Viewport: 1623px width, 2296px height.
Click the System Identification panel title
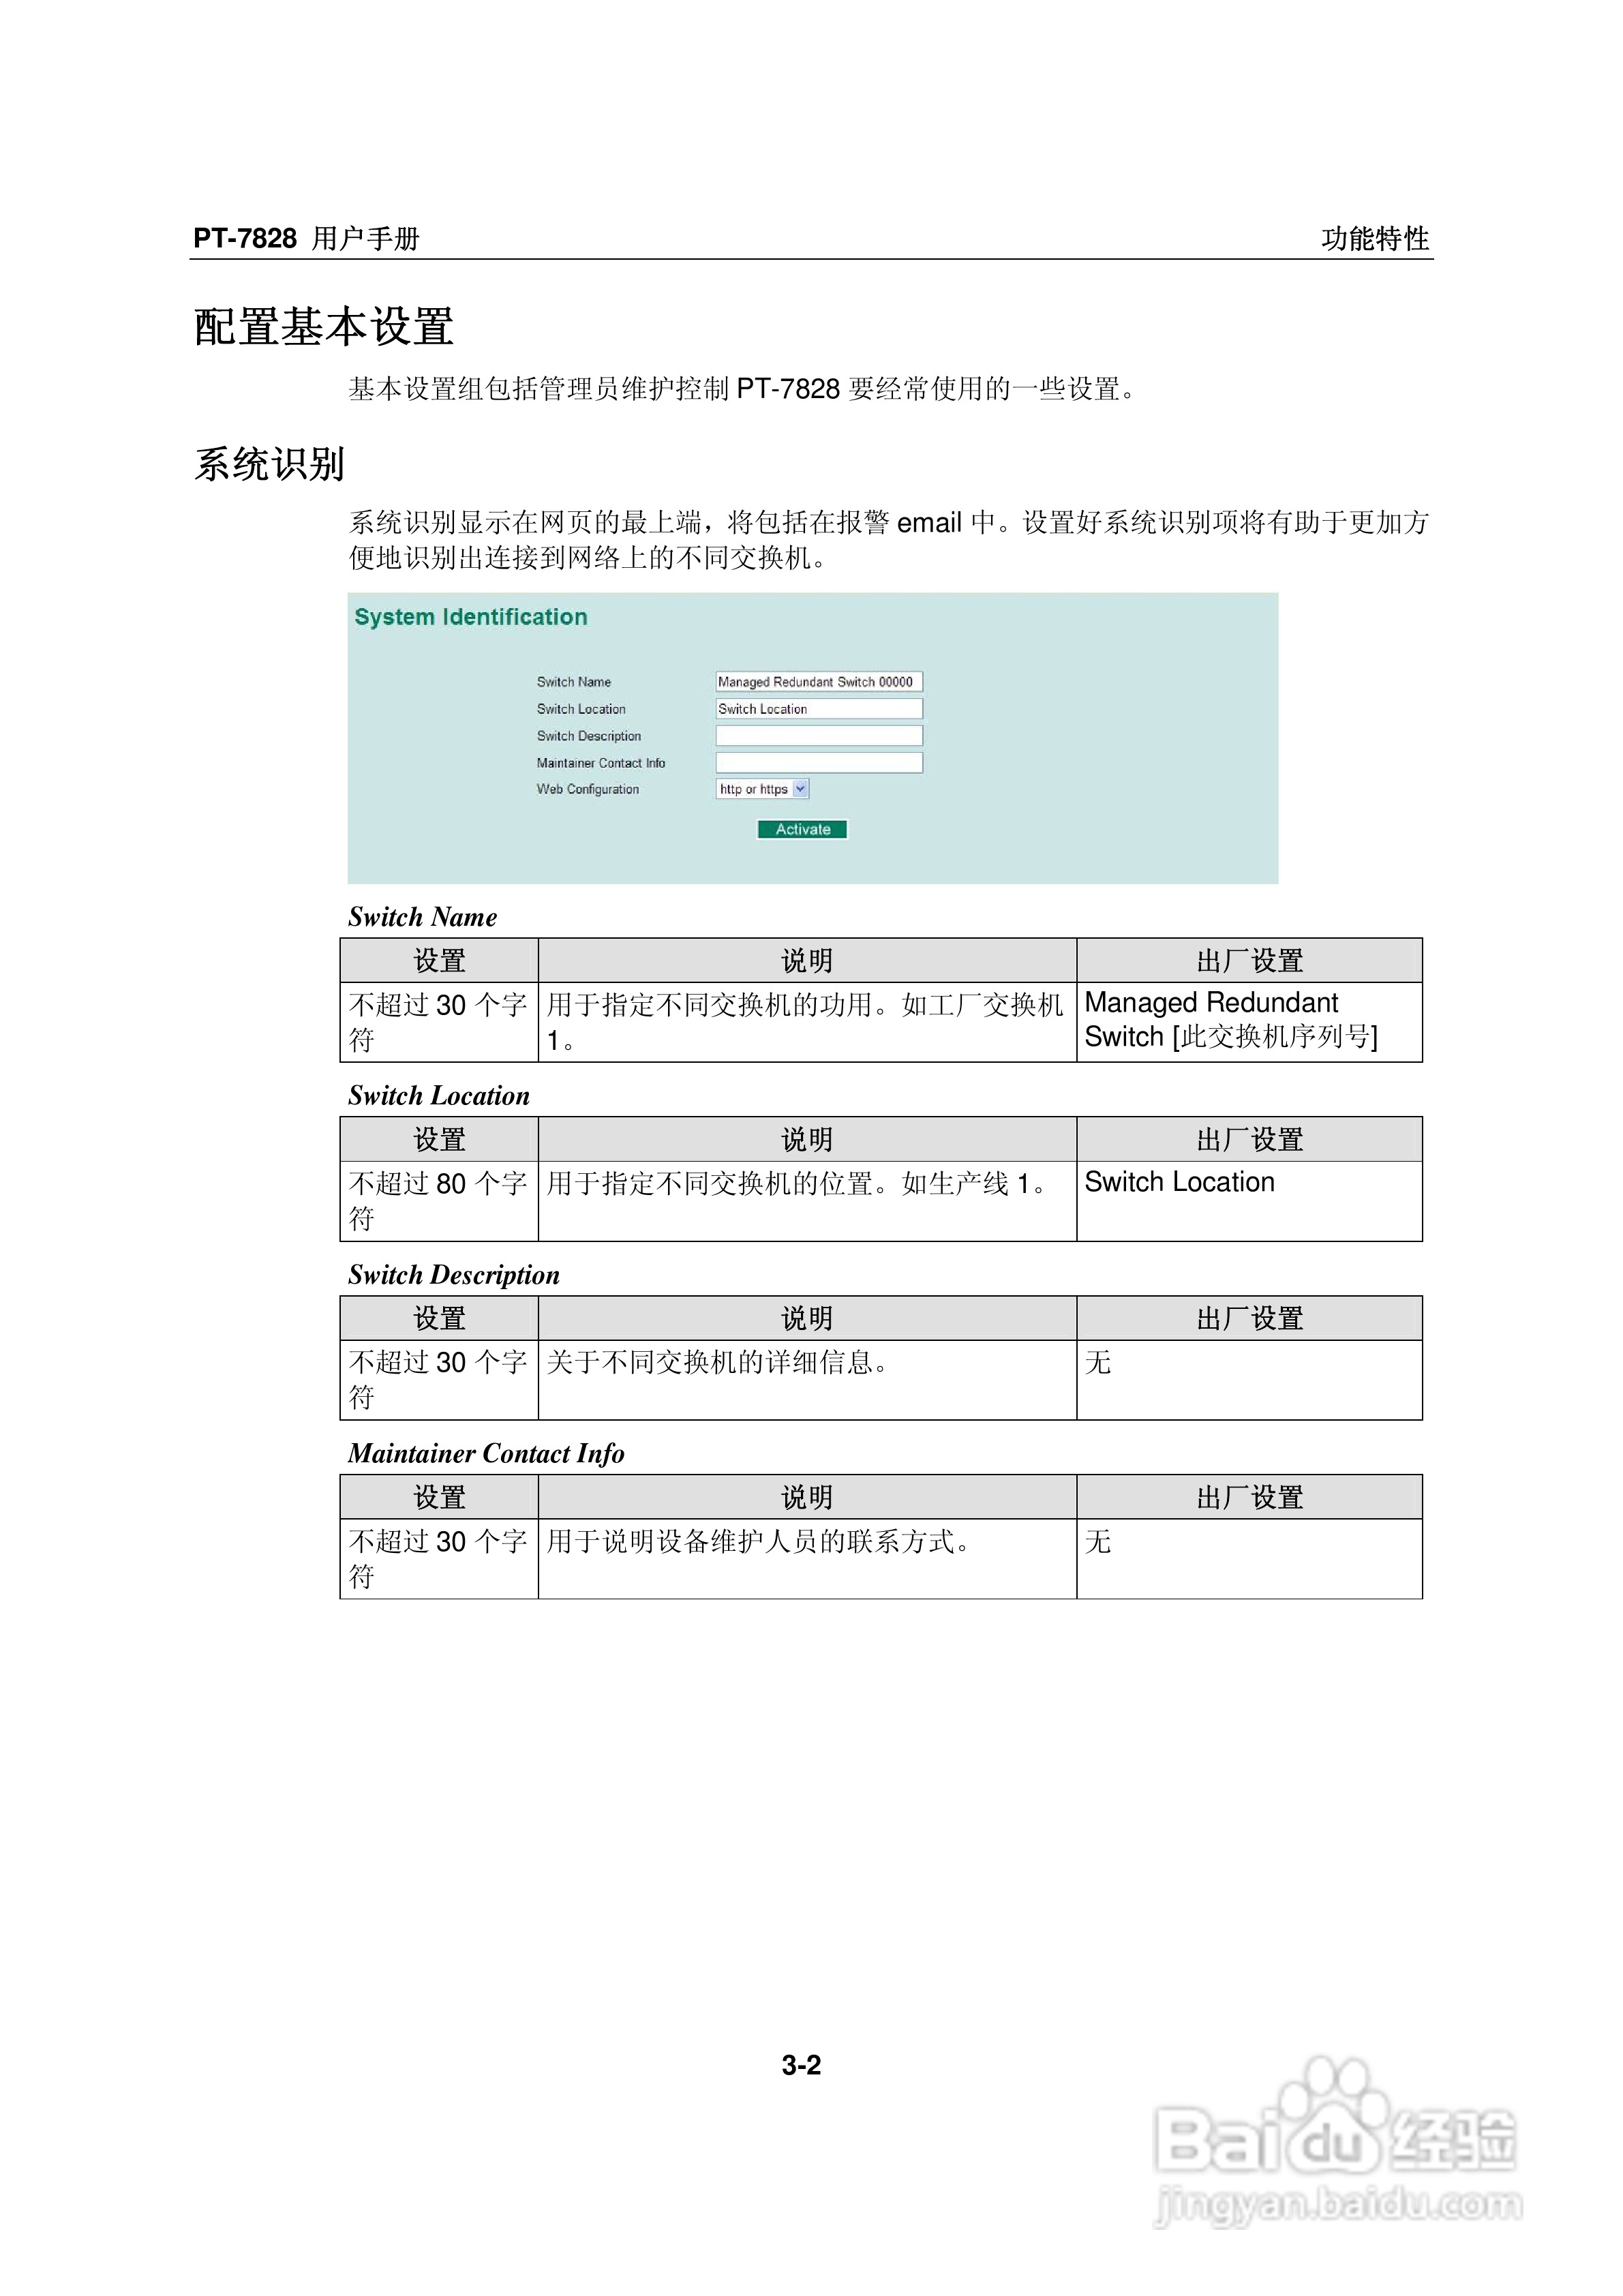(470, 617)
